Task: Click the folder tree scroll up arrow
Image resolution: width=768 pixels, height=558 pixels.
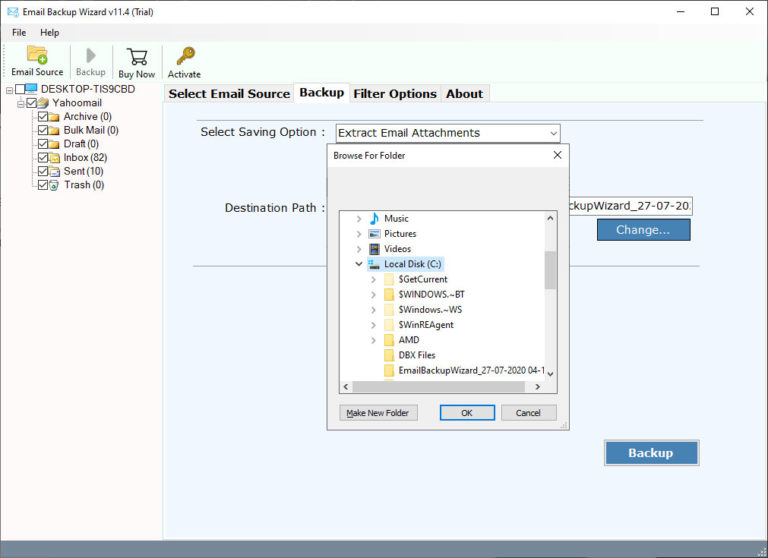Action: click(x=550, y=218)
